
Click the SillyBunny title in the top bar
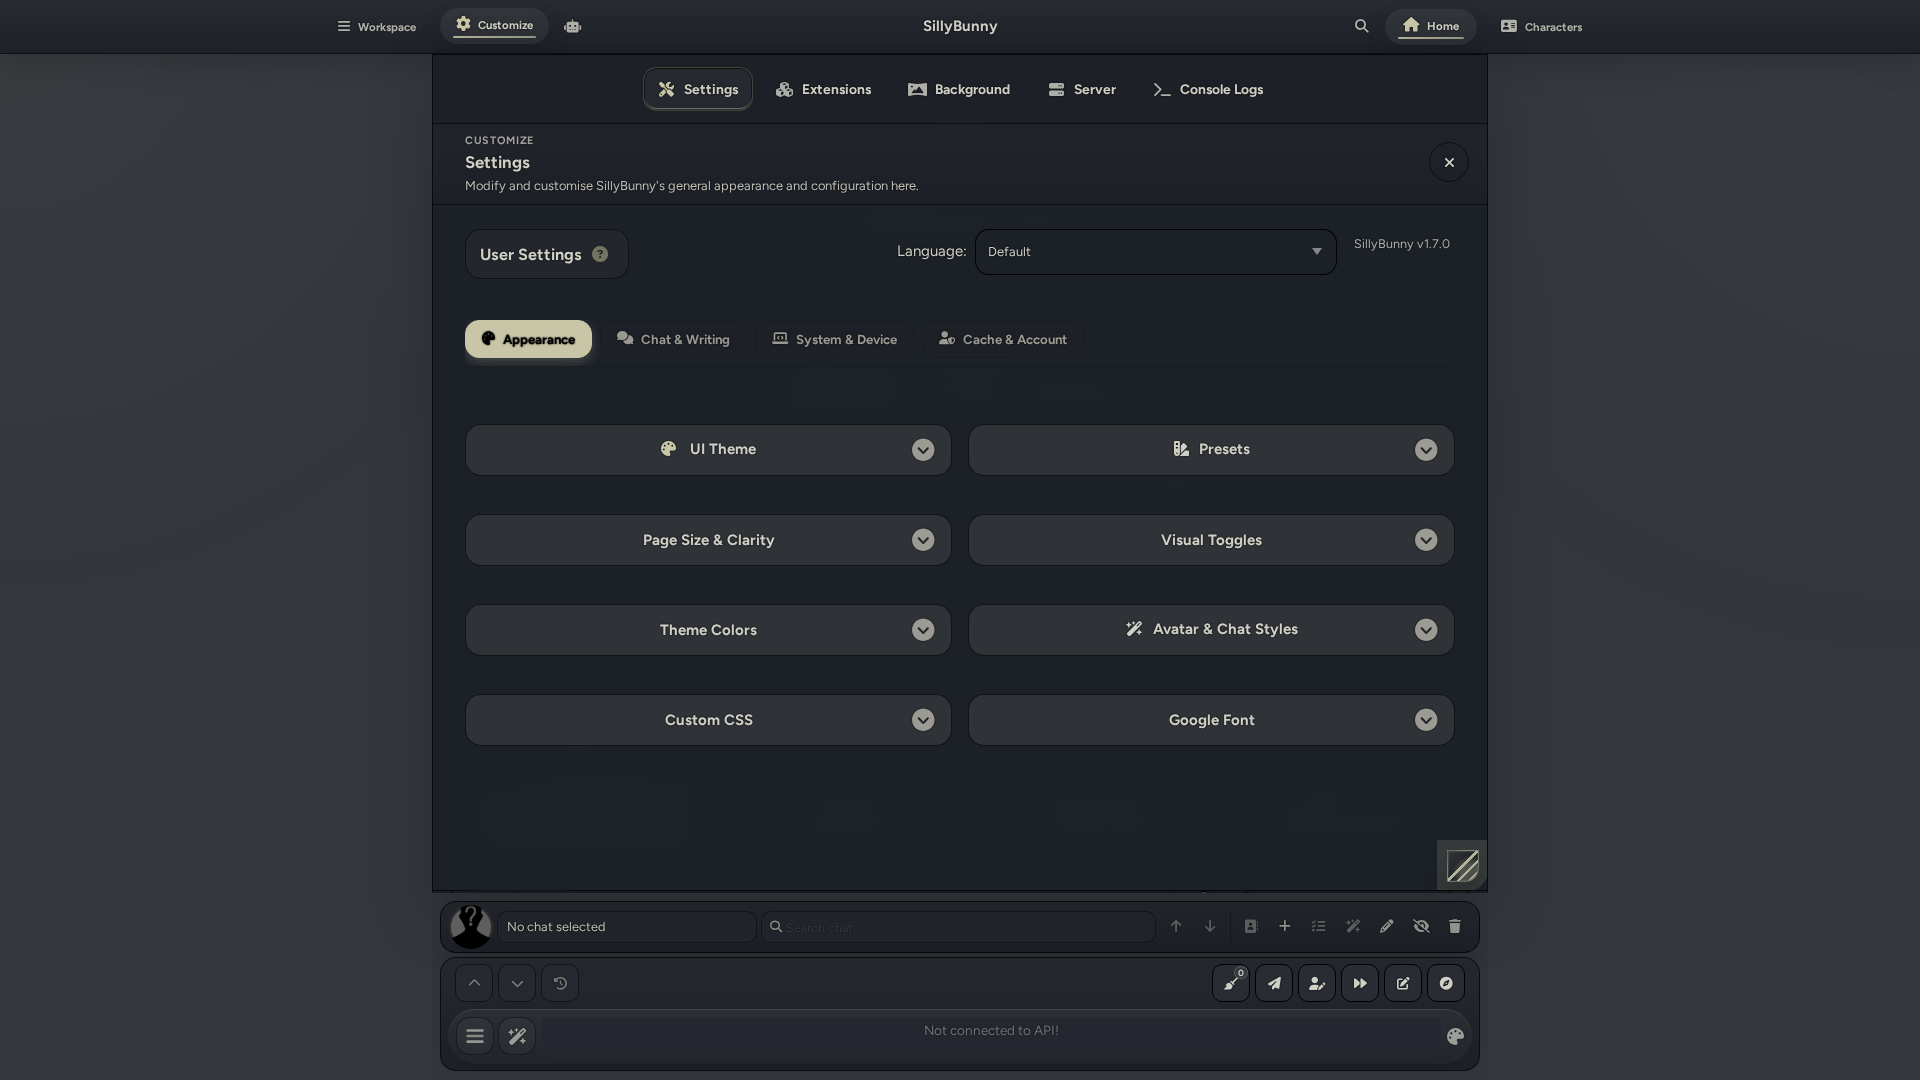tap(960, 26)
